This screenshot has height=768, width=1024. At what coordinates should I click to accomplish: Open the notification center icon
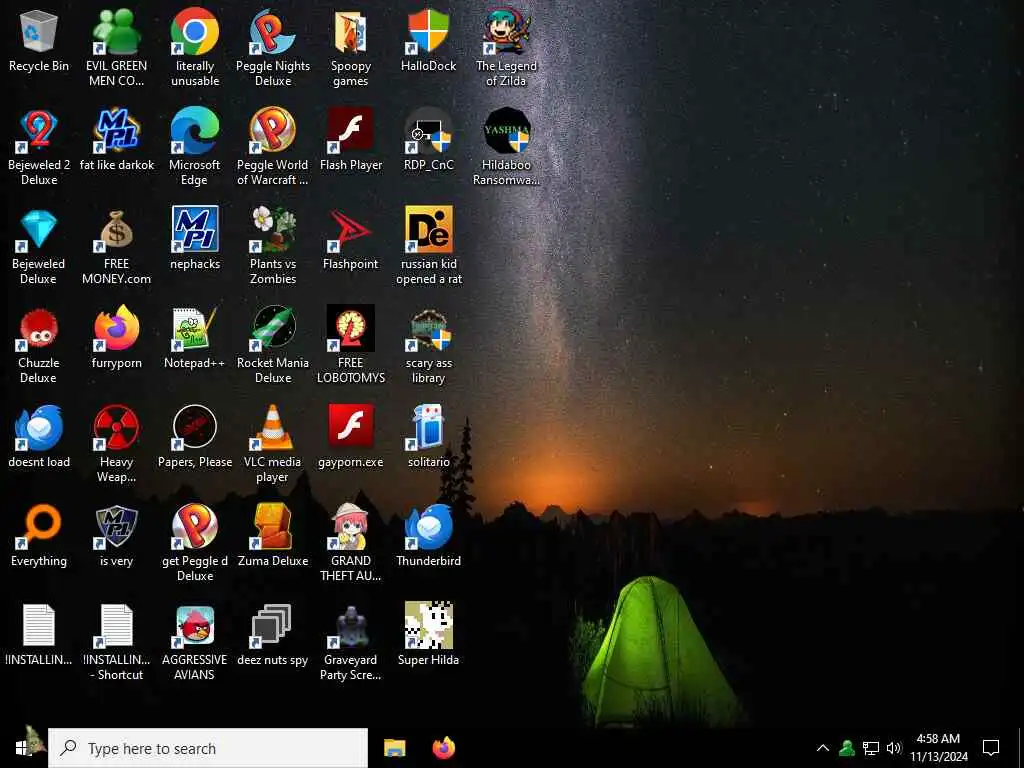click(991, 748)
